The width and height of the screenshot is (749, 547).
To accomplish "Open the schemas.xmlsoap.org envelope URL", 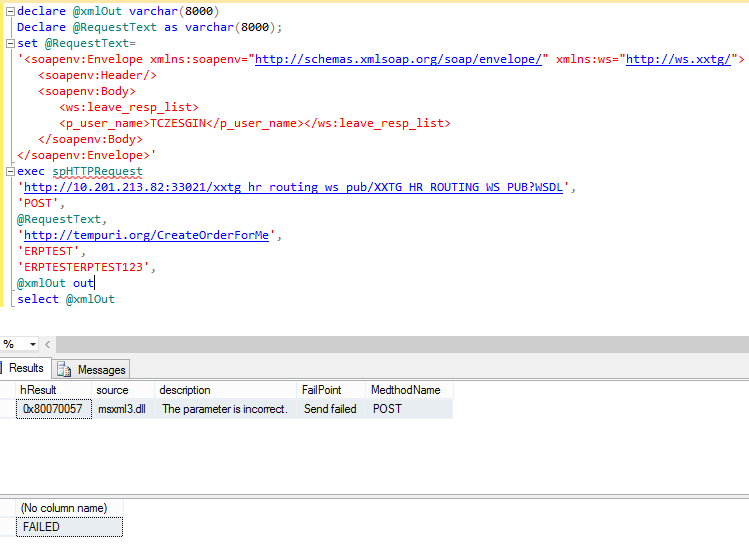I will pos(399,59).
